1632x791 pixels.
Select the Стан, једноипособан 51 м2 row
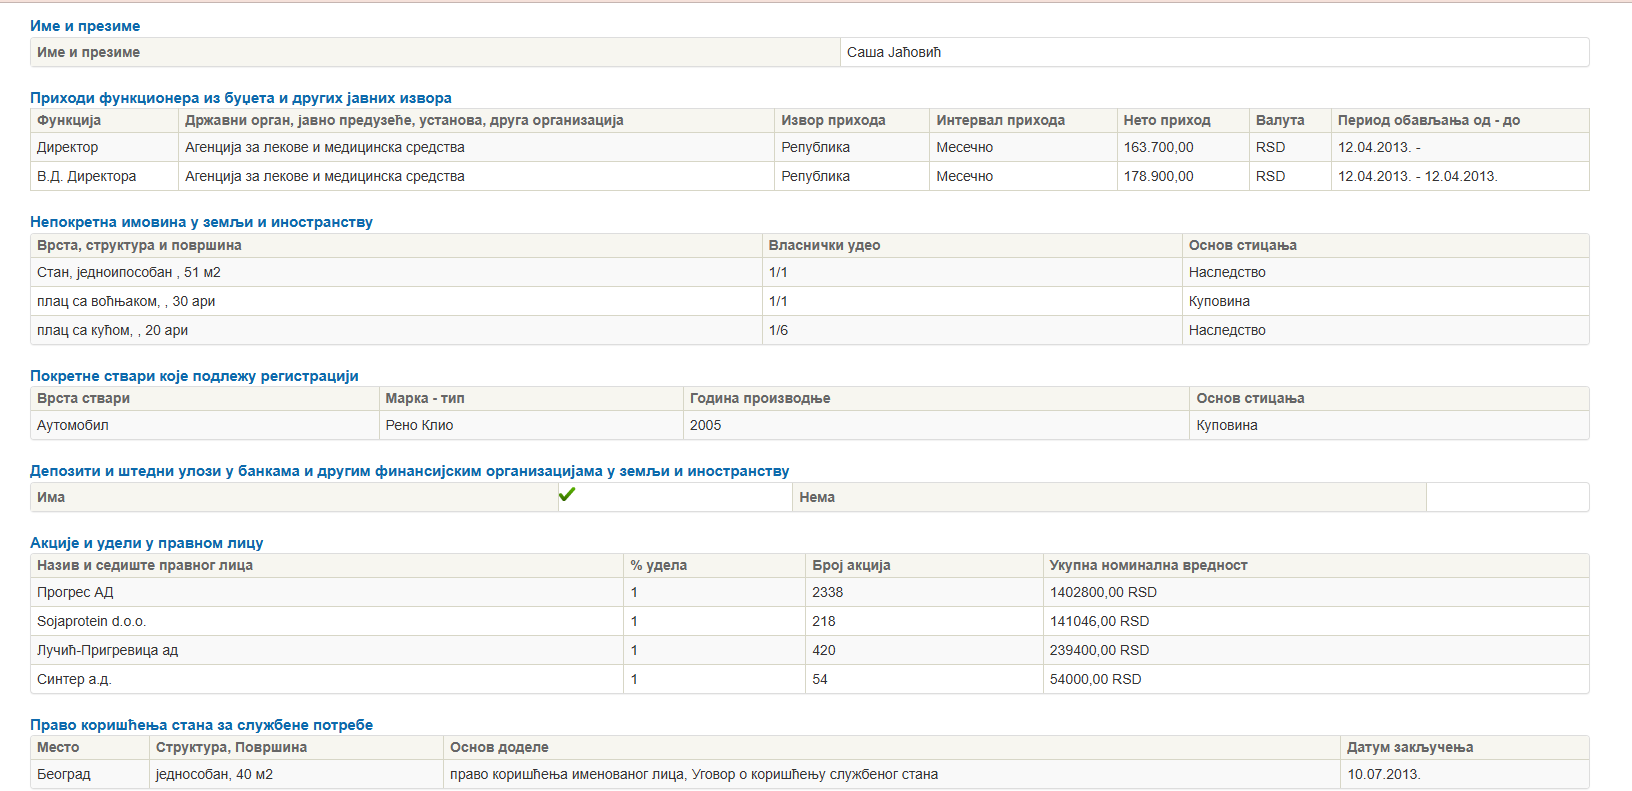coord(129,272)
